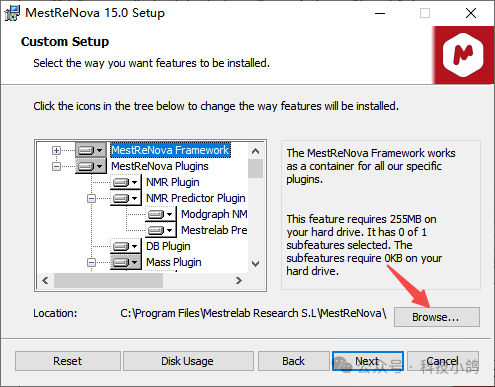The image size is (495, 387).
Task: Open install-option icon for NMR Predictor Plugin
Action: [x=125, y=198]
